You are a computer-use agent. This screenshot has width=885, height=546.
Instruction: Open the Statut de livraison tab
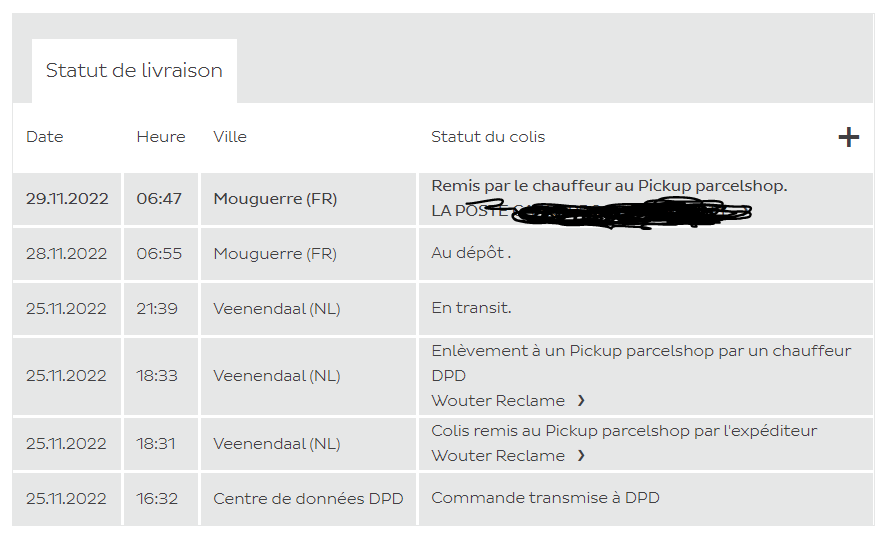134,71
